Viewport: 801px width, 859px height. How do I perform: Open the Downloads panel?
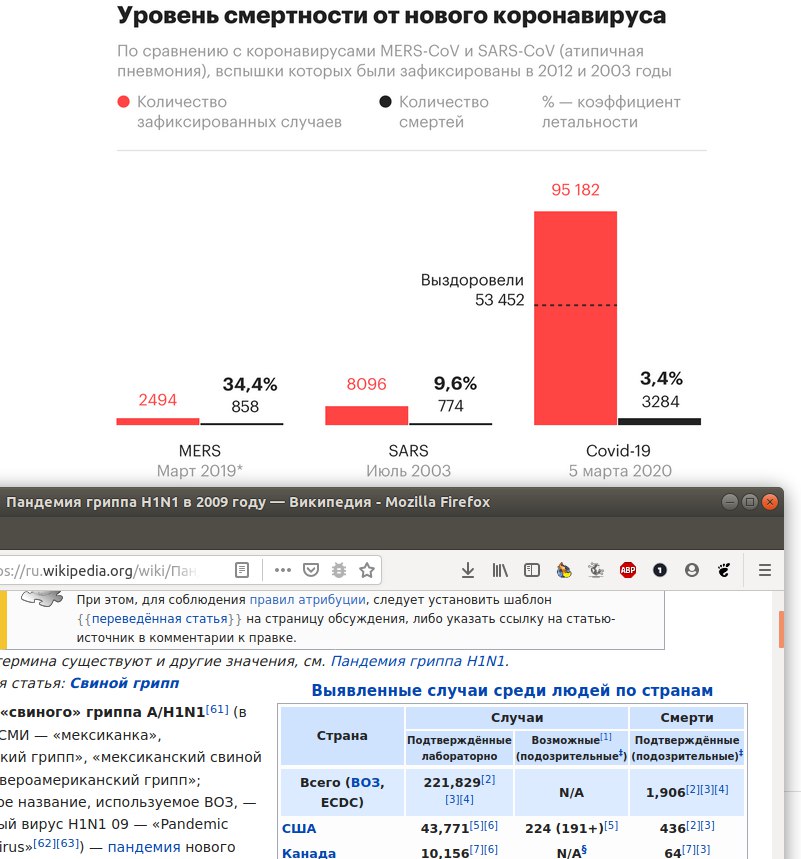467,570
